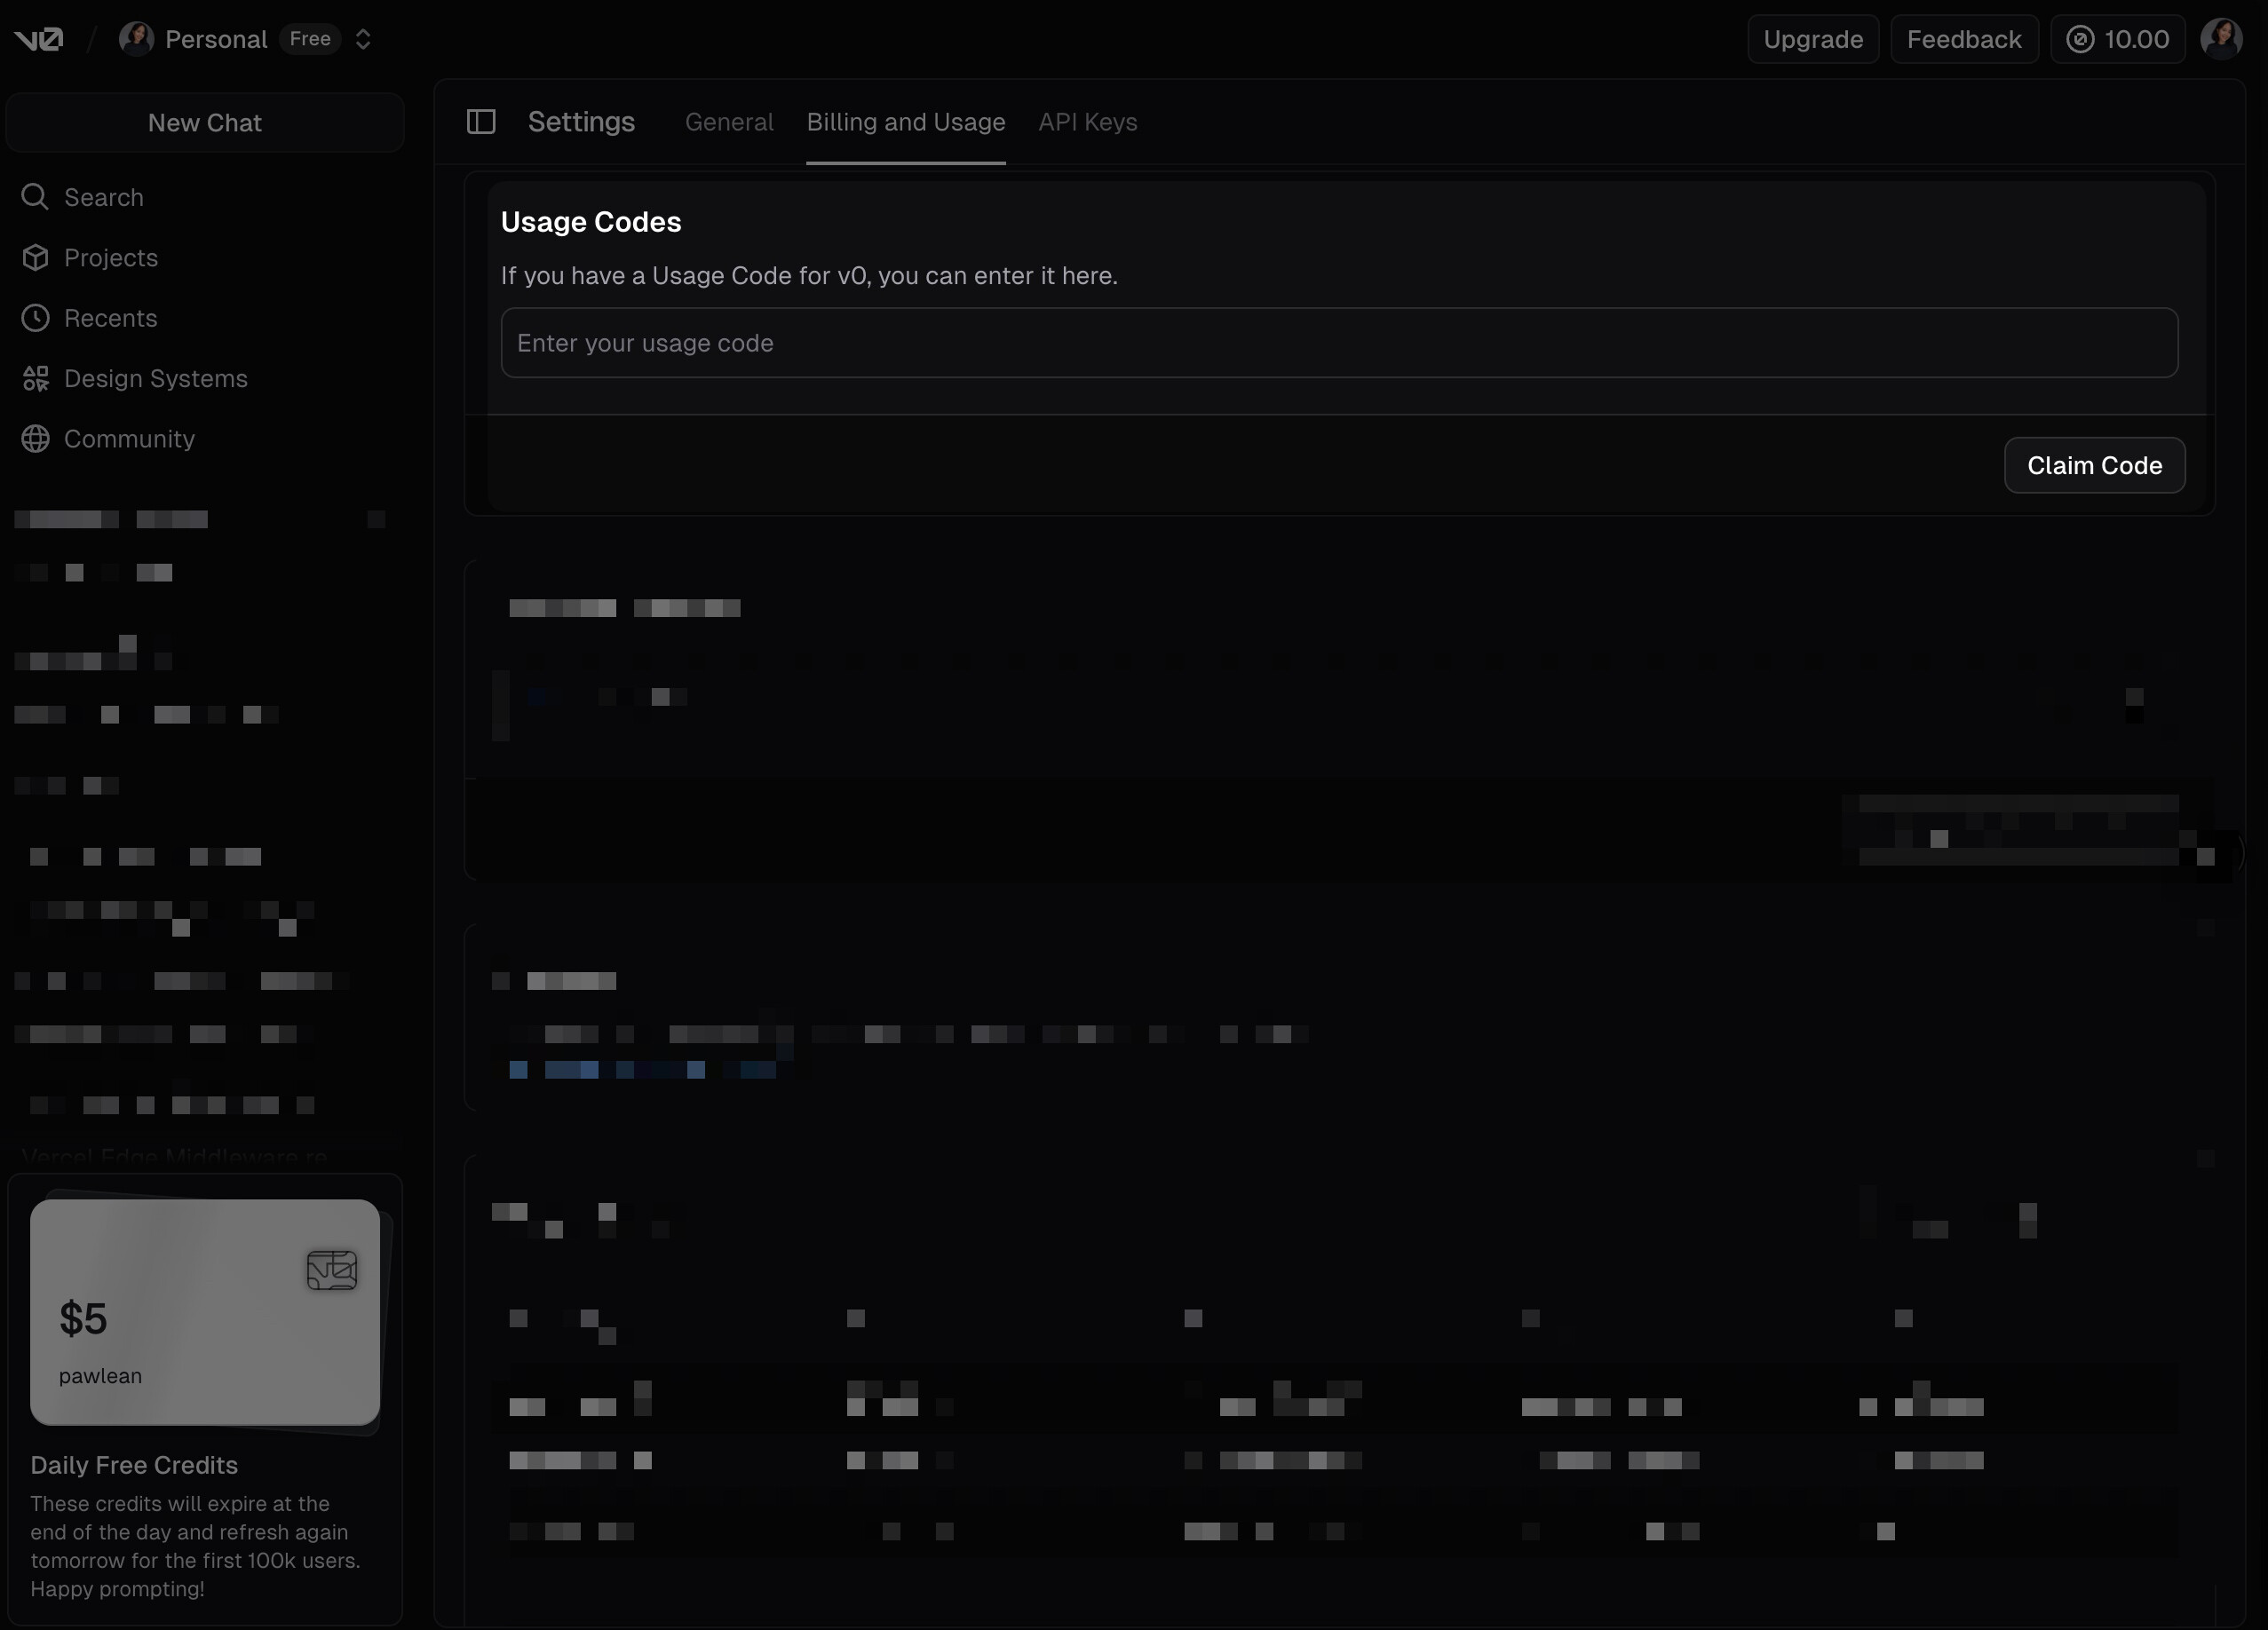Click the $5 pawlean credit card

205,1312
